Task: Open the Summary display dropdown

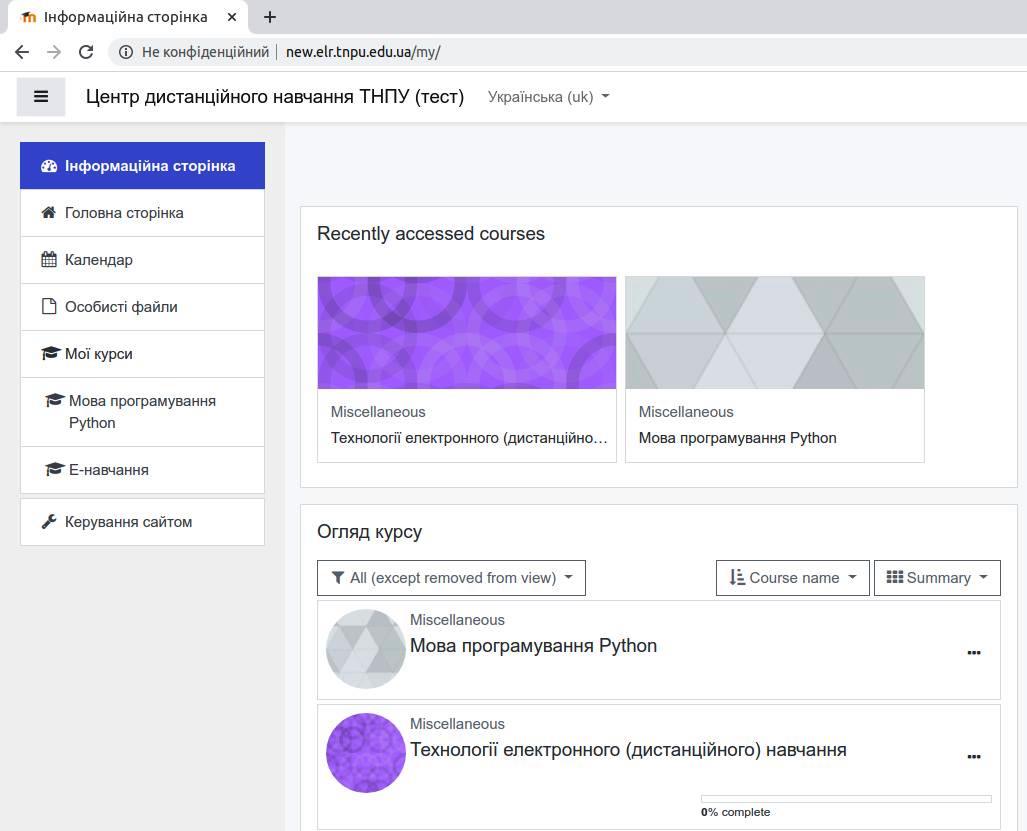Action: point(936,577)
